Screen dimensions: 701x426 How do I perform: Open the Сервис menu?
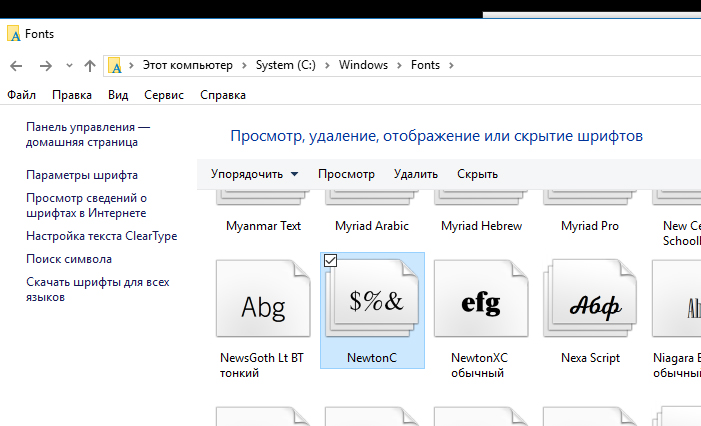[164, 95]
